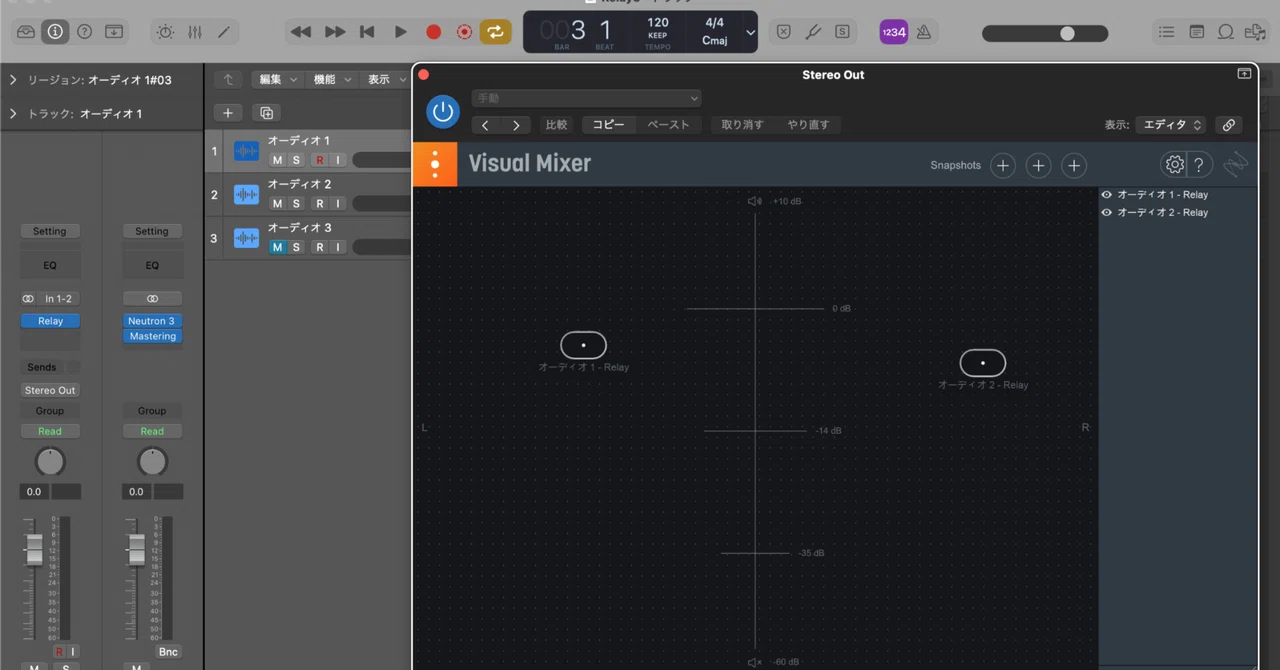Go to next preset arrow
Screen dimensions: 1280x670
tap(516, 125)
